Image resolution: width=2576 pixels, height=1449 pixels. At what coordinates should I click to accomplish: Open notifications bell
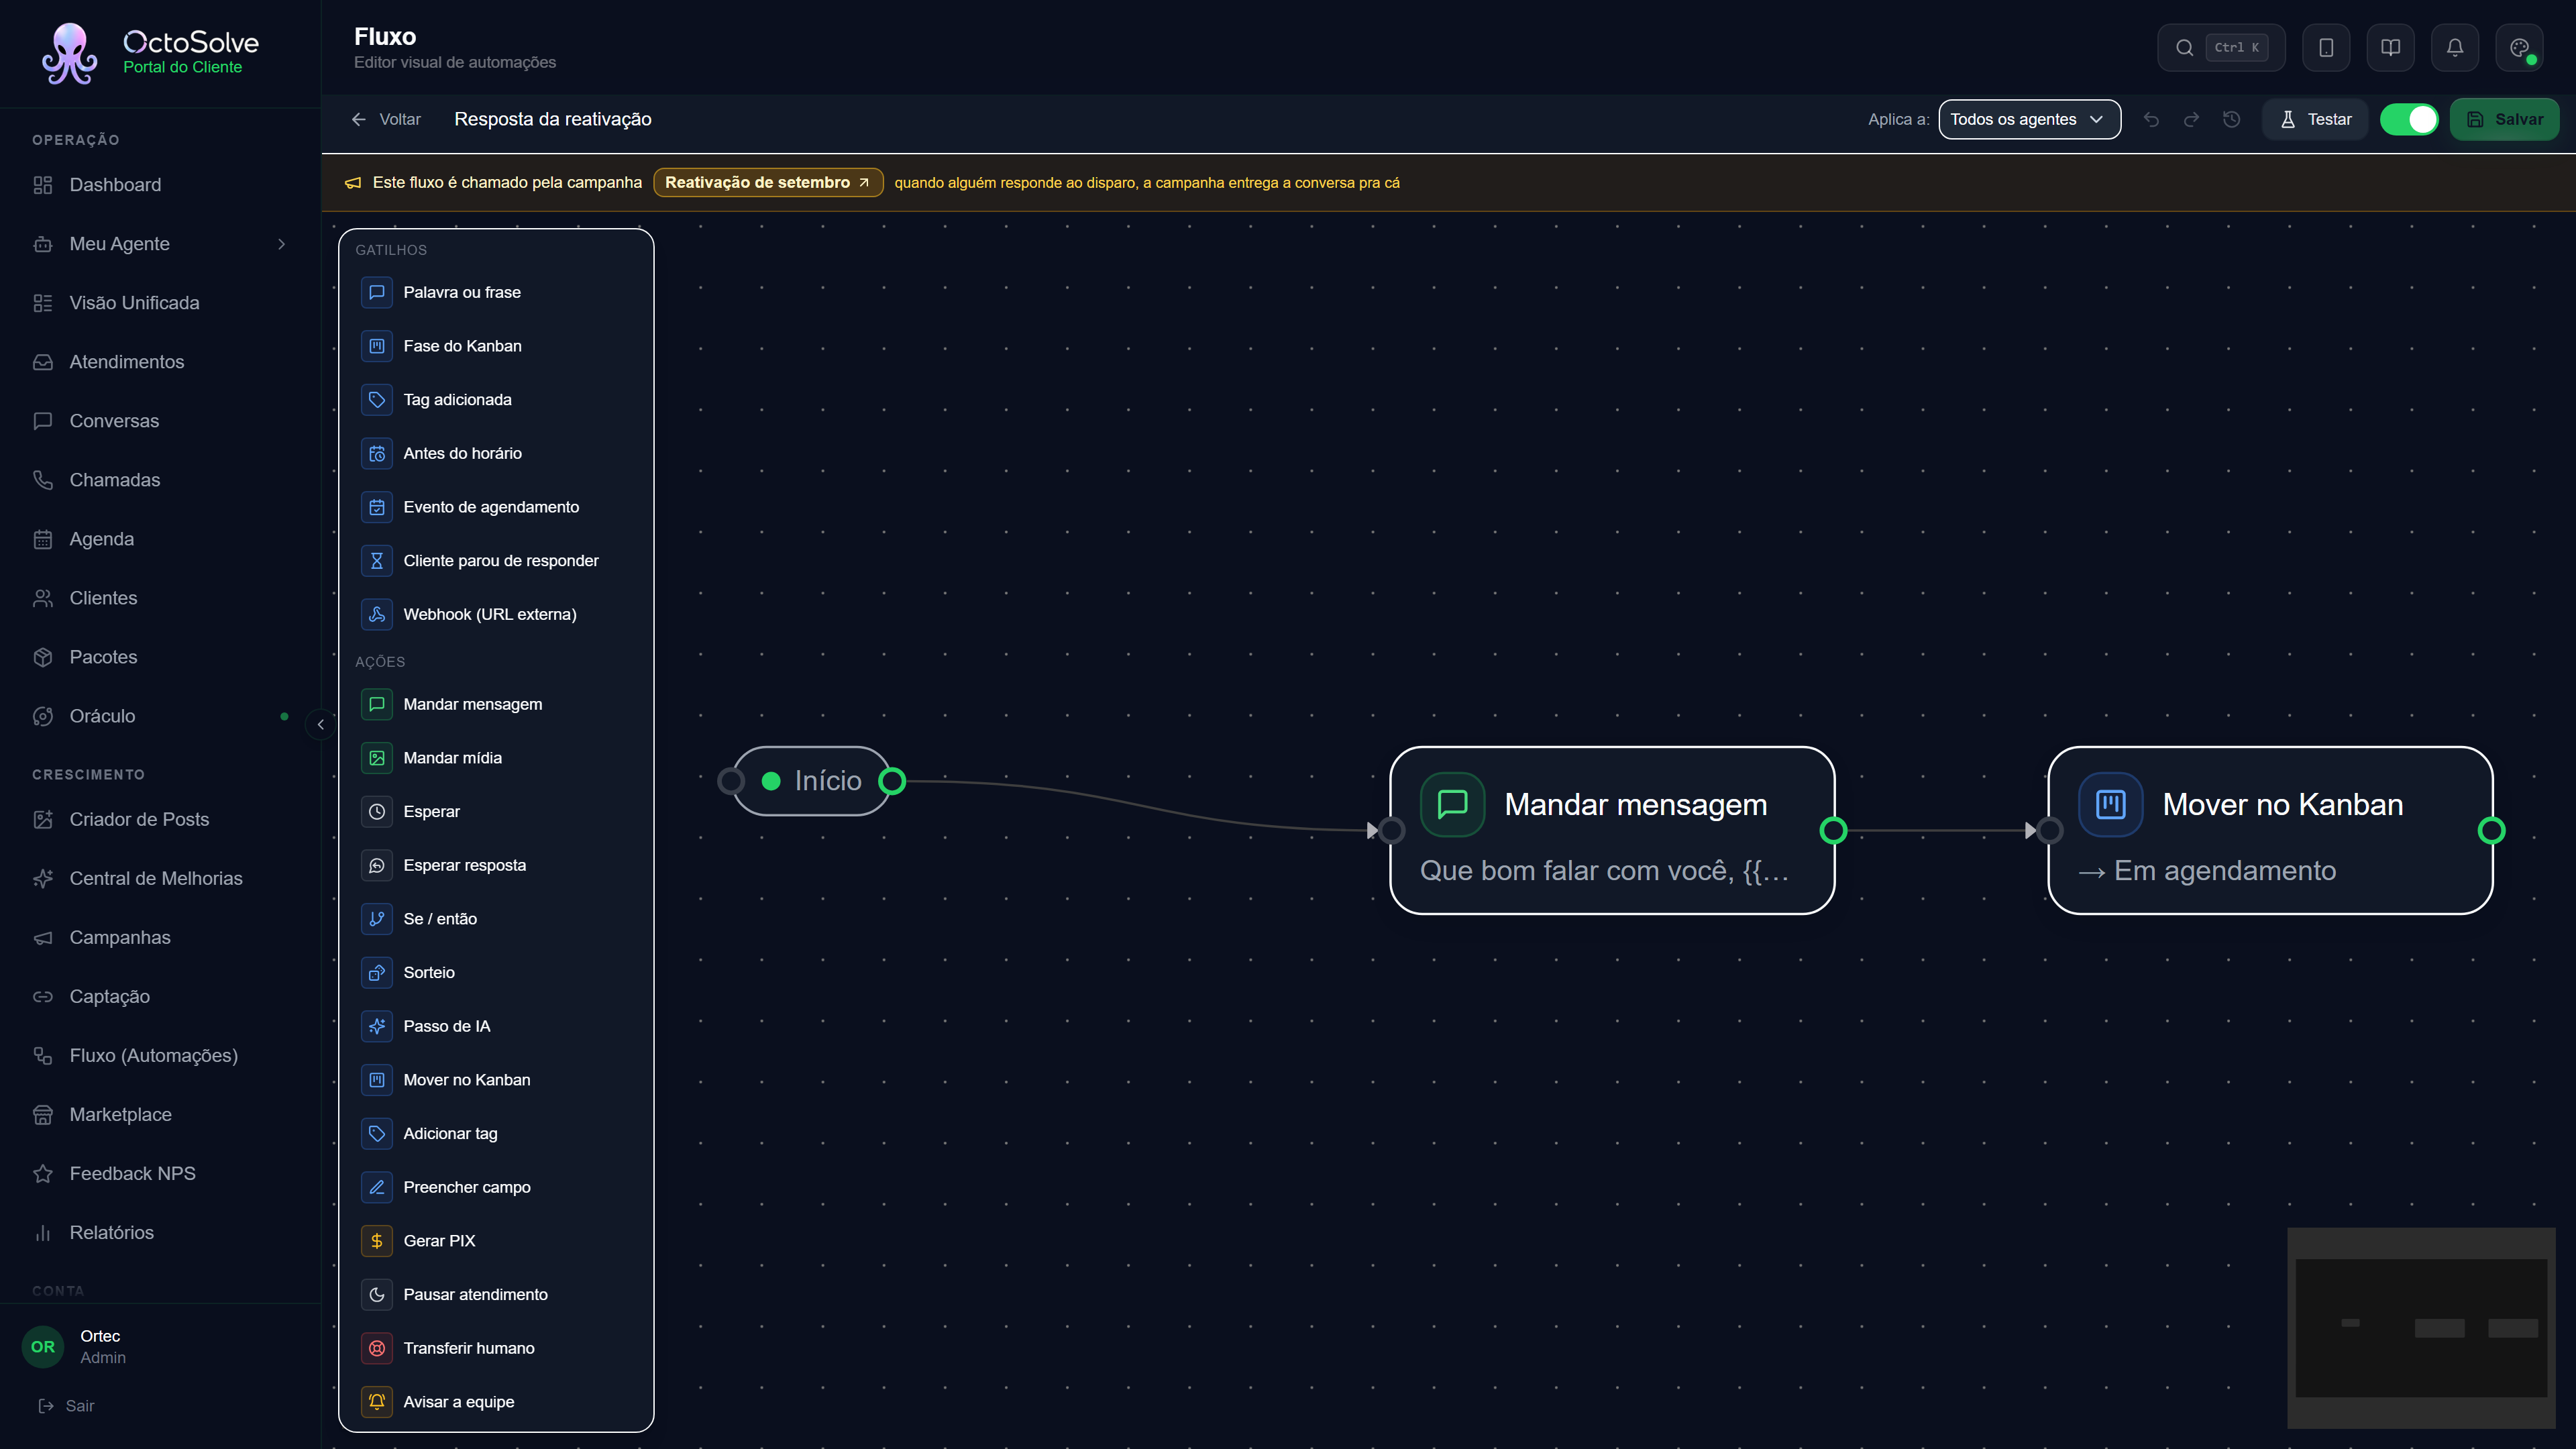[2455, 47]
